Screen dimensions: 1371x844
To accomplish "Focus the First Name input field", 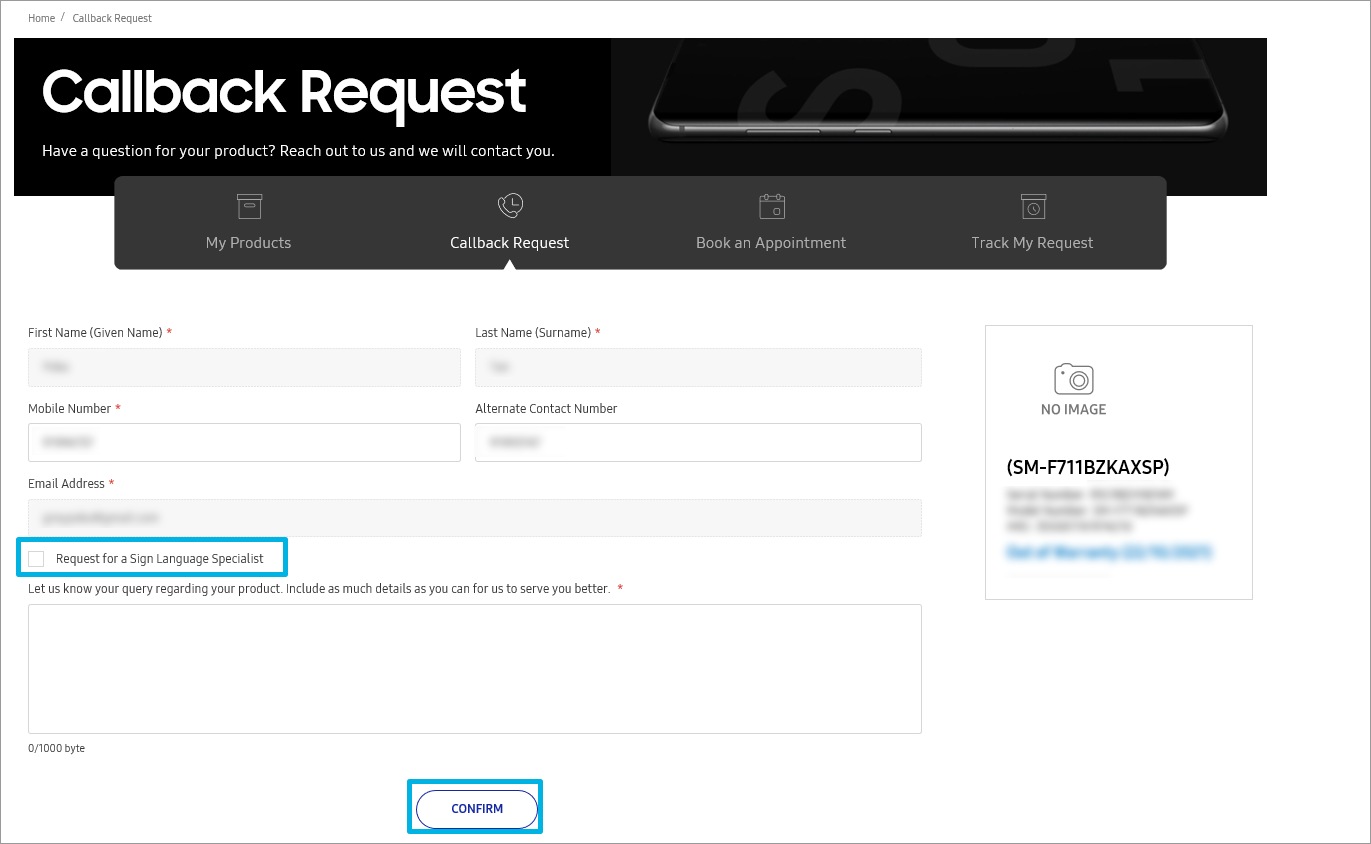I will (x=244, y=368).
